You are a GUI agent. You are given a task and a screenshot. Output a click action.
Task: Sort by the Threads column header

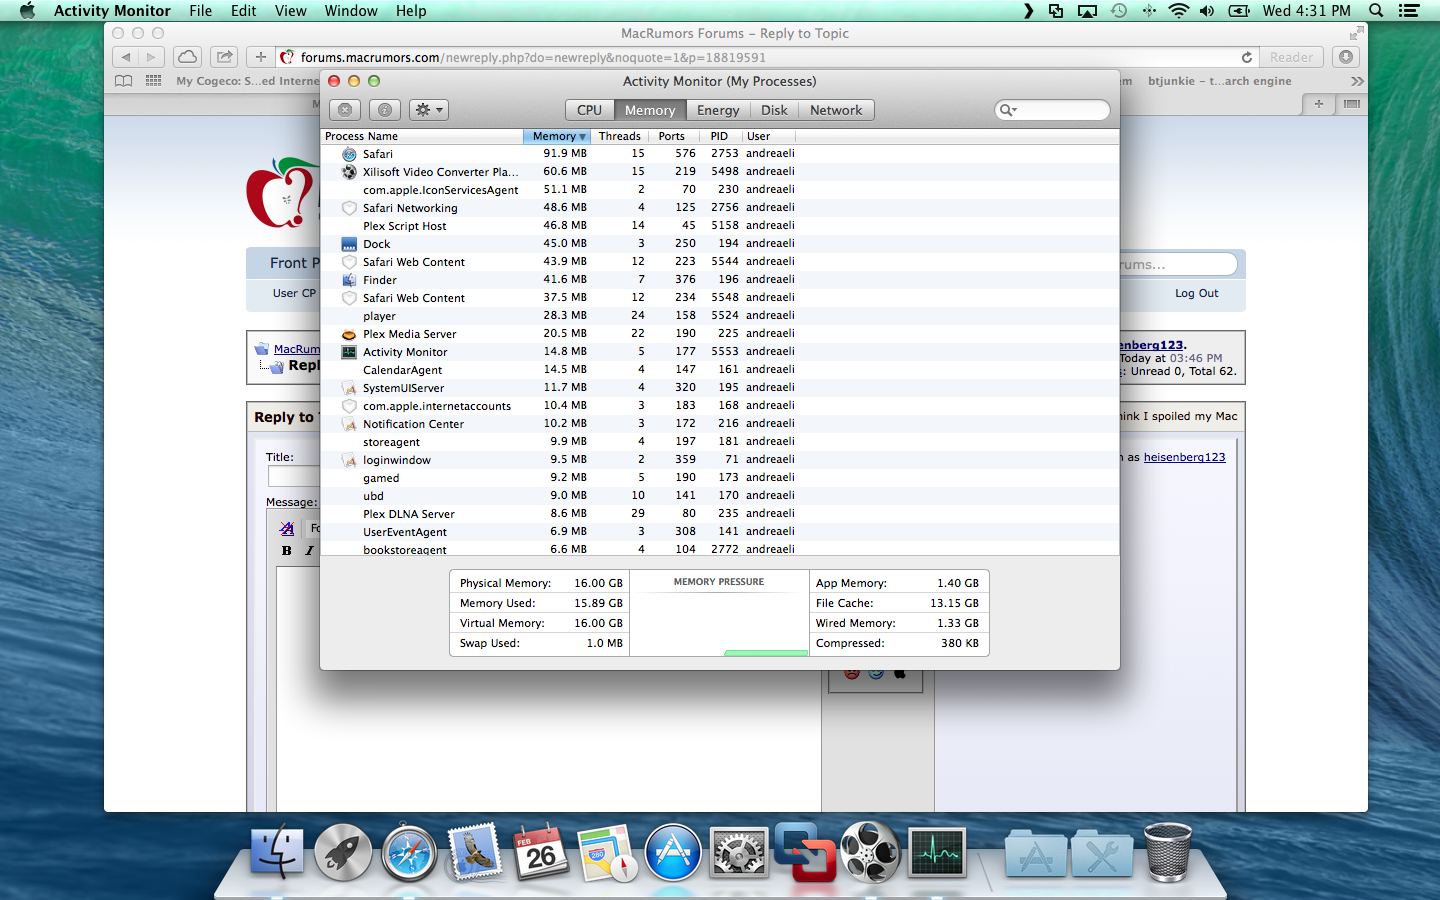[x=619, y=136]
